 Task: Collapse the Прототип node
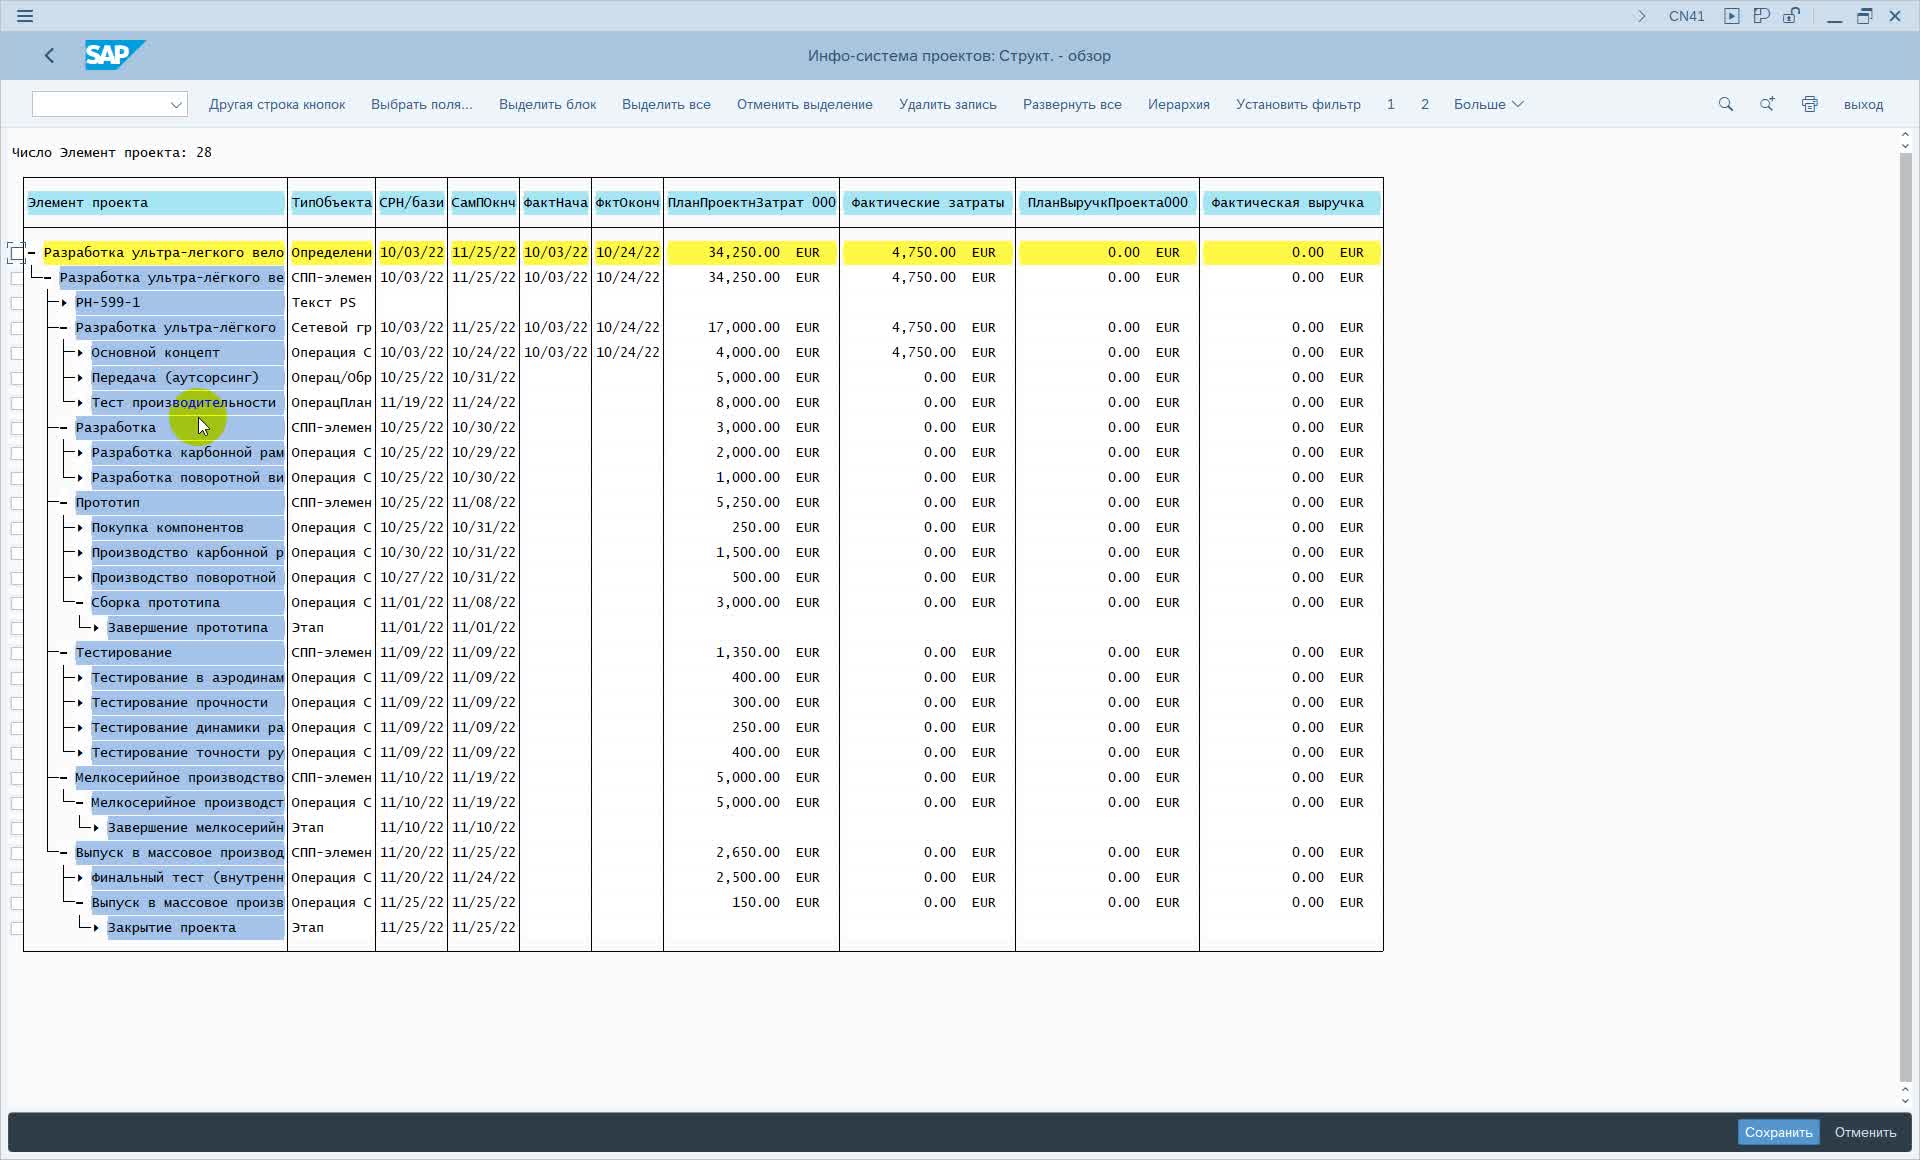pos(64,502)
